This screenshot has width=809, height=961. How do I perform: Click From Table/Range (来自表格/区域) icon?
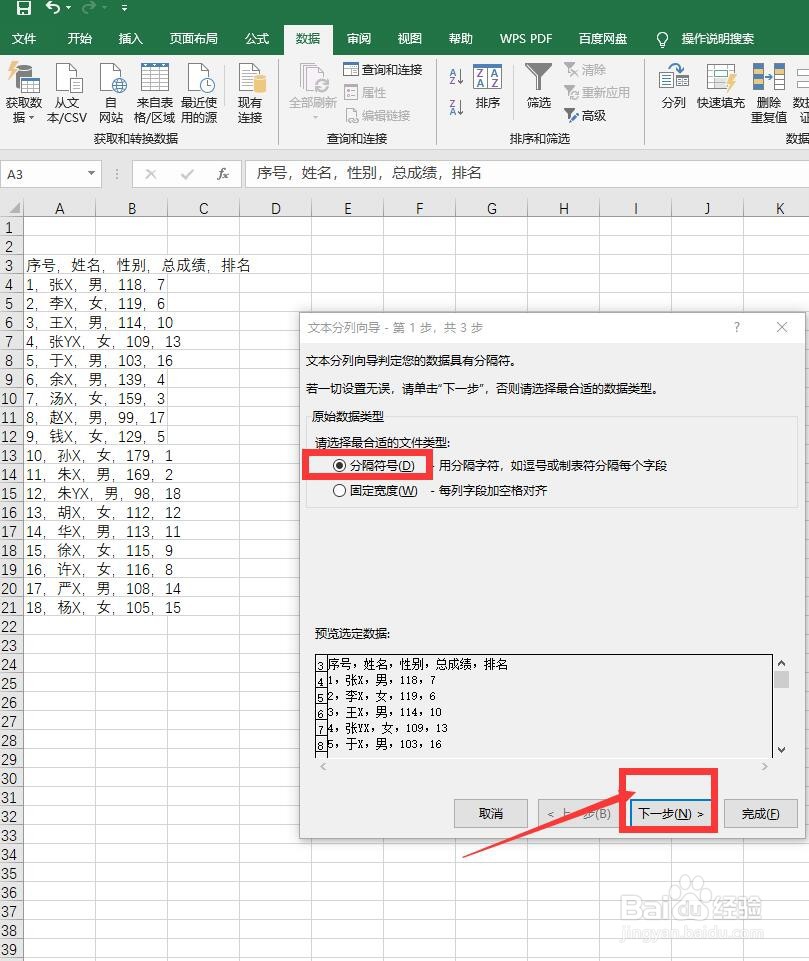click(154, 93)
